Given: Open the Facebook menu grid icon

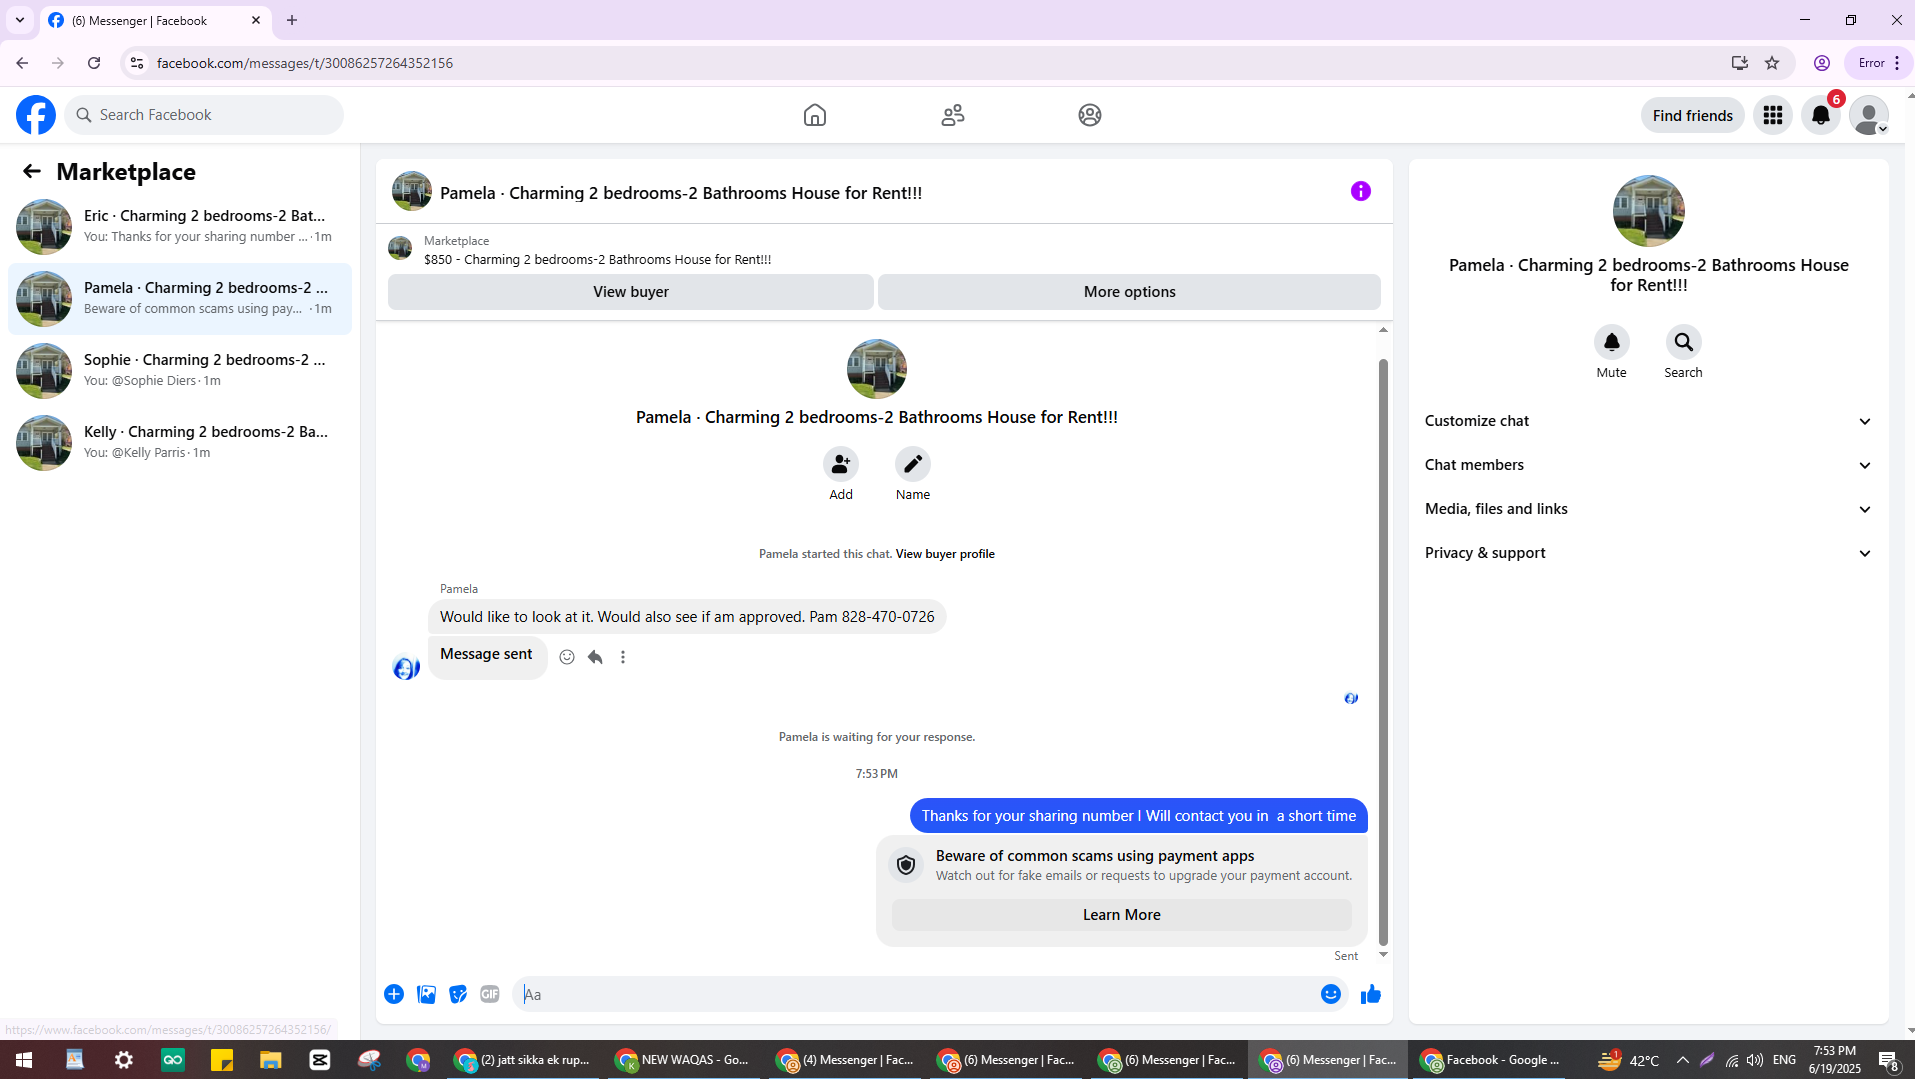Looking at the screenshot, I should click(x=1773, y=115).
